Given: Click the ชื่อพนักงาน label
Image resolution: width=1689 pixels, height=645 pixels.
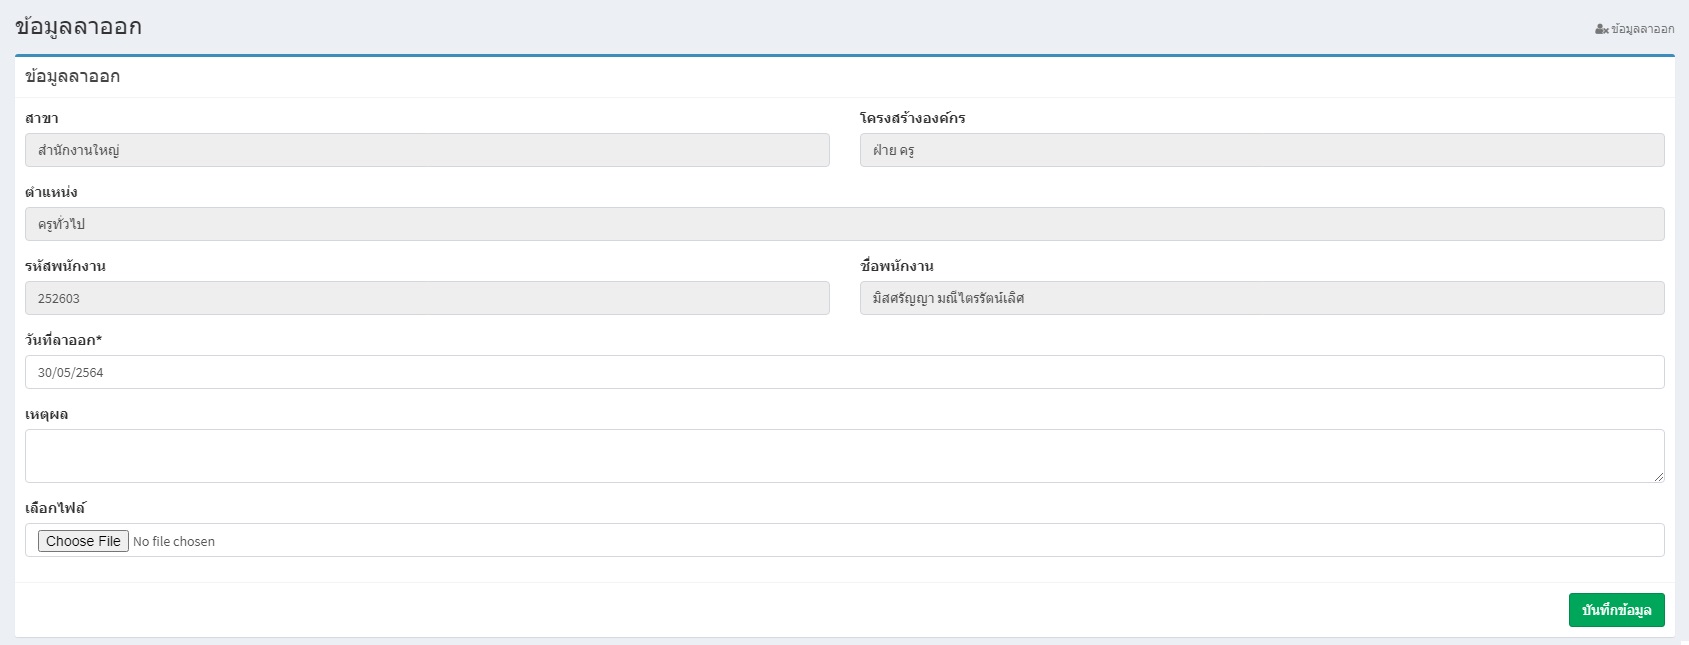Looking at the screenshot, I should click(x=897, y=266).
